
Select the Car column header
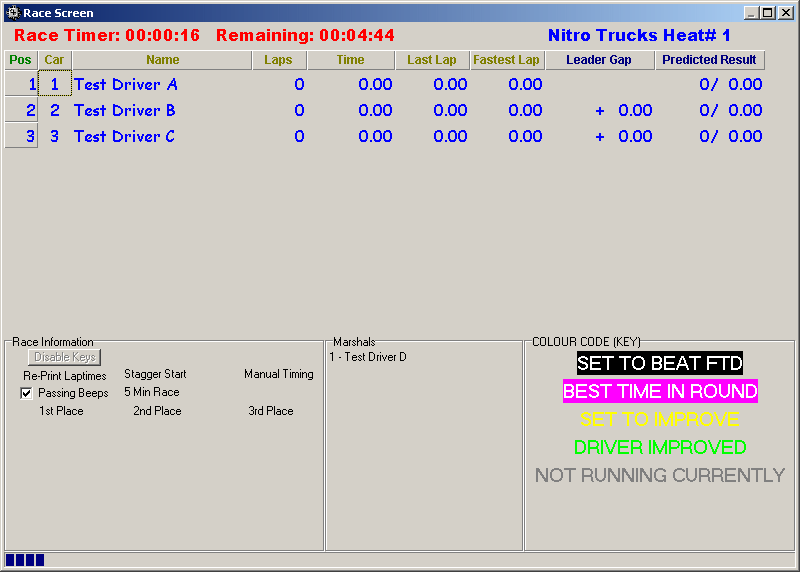pyautogui.click(x=54, y=60)
